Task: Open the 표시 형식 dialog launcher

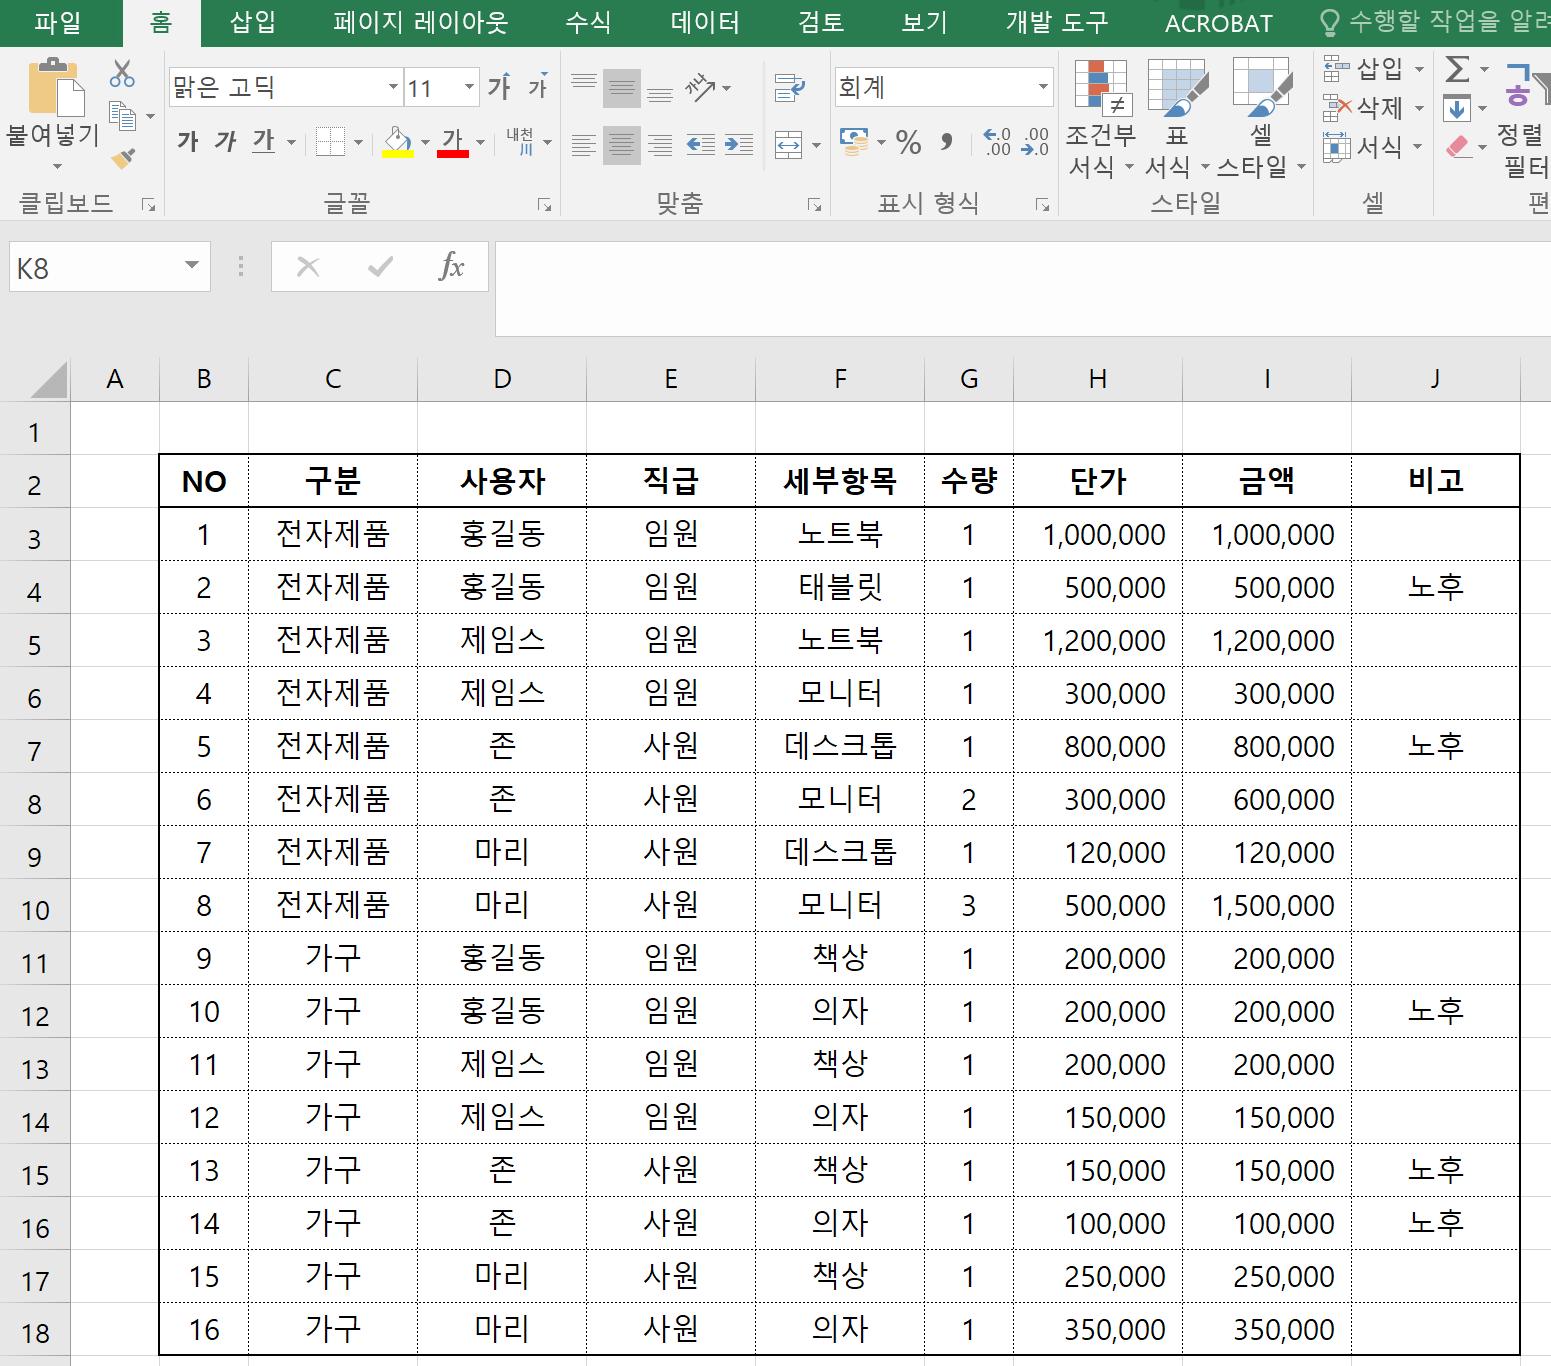Action: pos(1043,205)
